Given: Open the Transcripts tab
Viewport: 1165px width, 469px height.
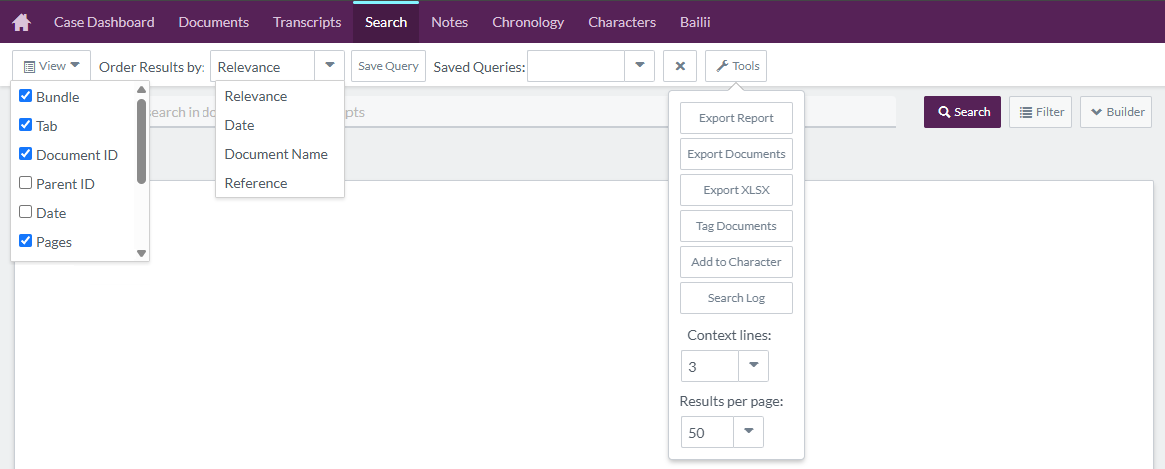Looking at the screenshot, I should 307,22.
